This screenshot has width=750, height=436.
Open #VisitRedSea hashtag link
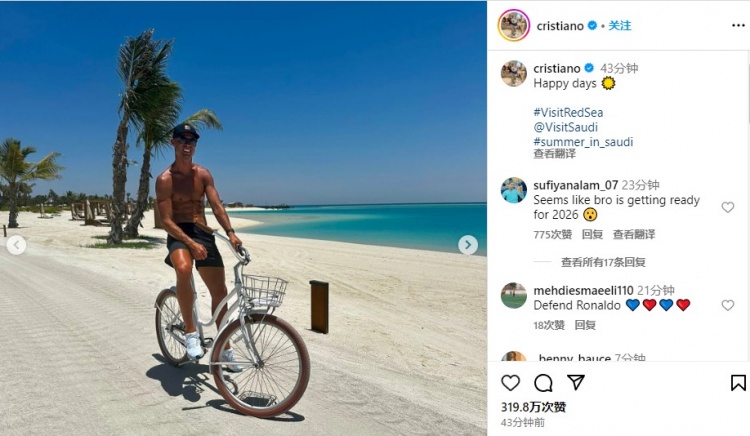[x=568, y=113]
